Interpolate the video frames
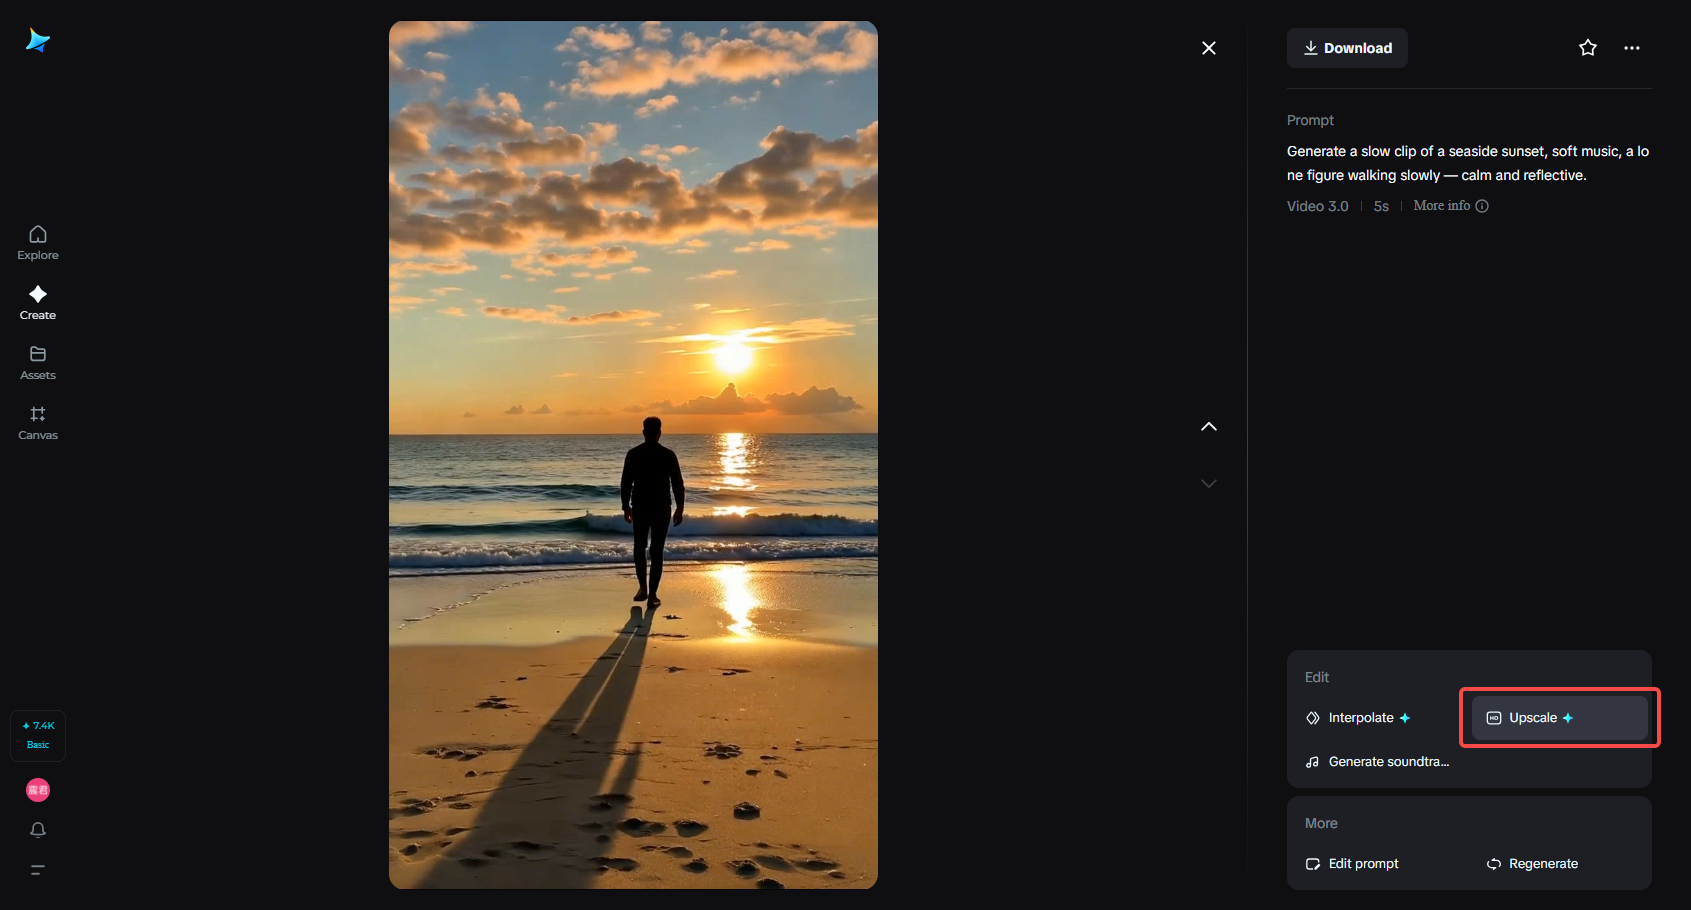The width and height of the screenshot is (1691, 910). [1358, 718]
